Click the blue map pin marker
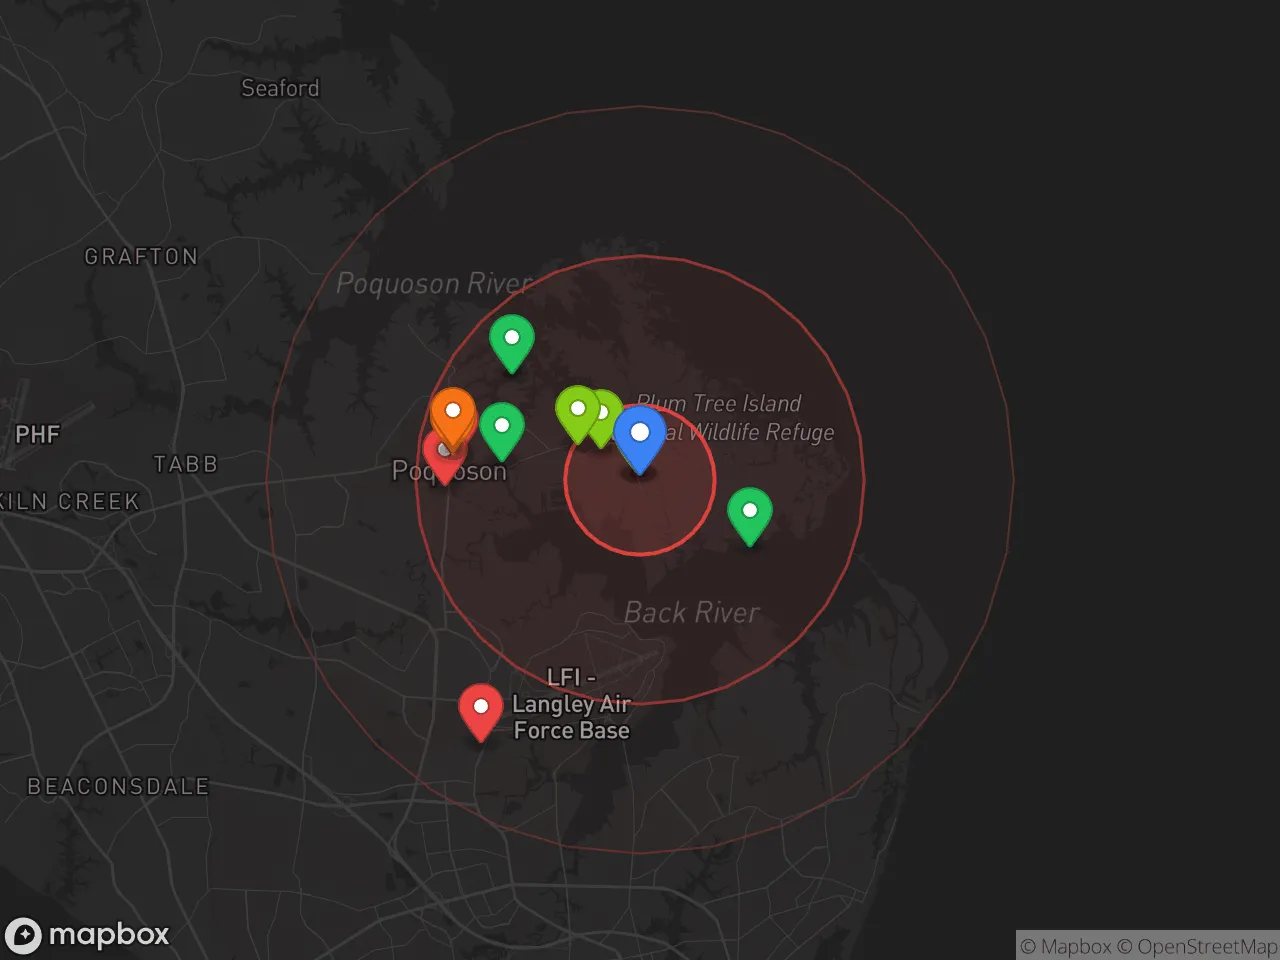Viewport: 1280px width, 960px height. 639,436
